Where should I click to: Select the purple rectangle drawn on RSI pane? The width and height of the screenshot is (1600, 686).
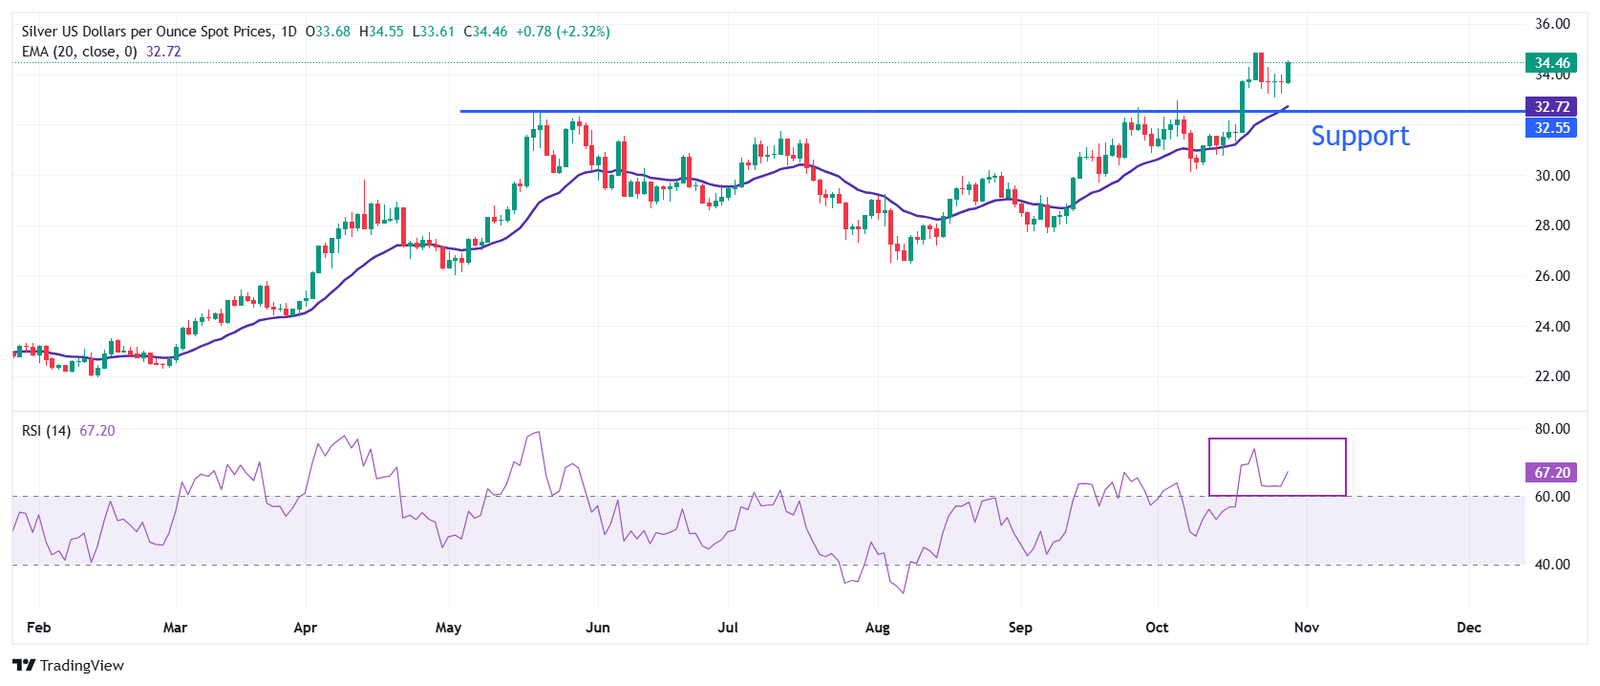(x=1277, y=439)
